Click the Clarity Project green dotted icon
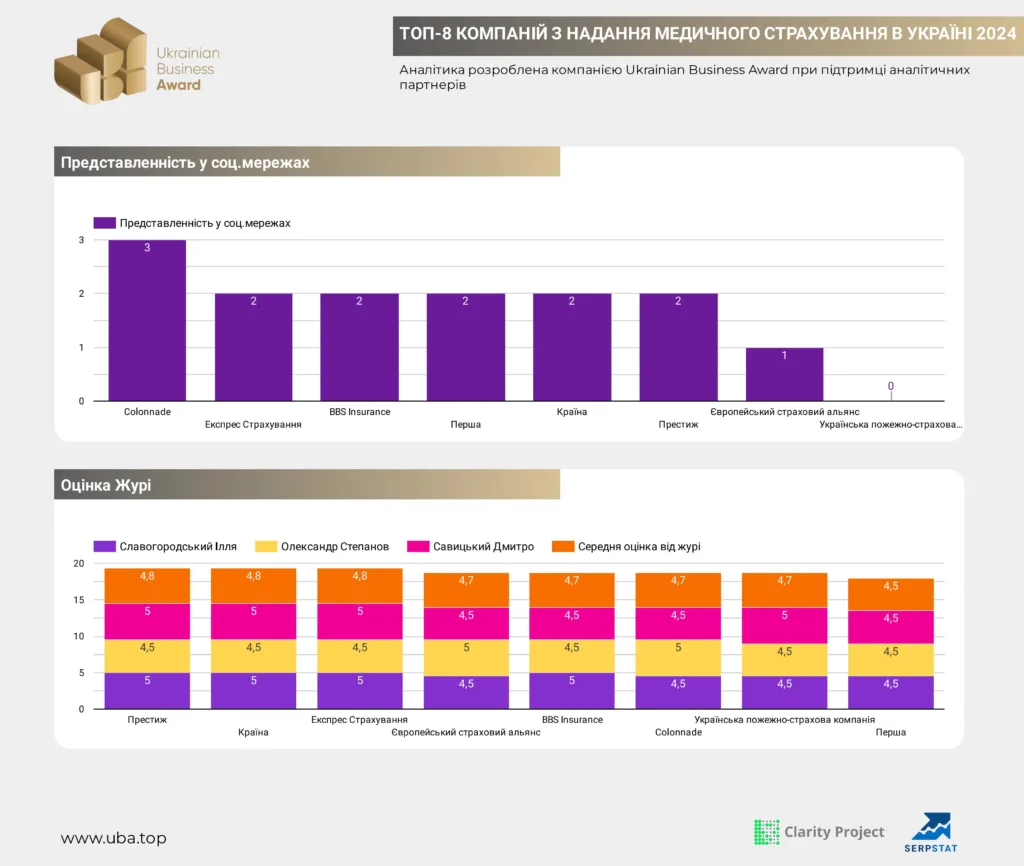 click(x=767, y=832)
